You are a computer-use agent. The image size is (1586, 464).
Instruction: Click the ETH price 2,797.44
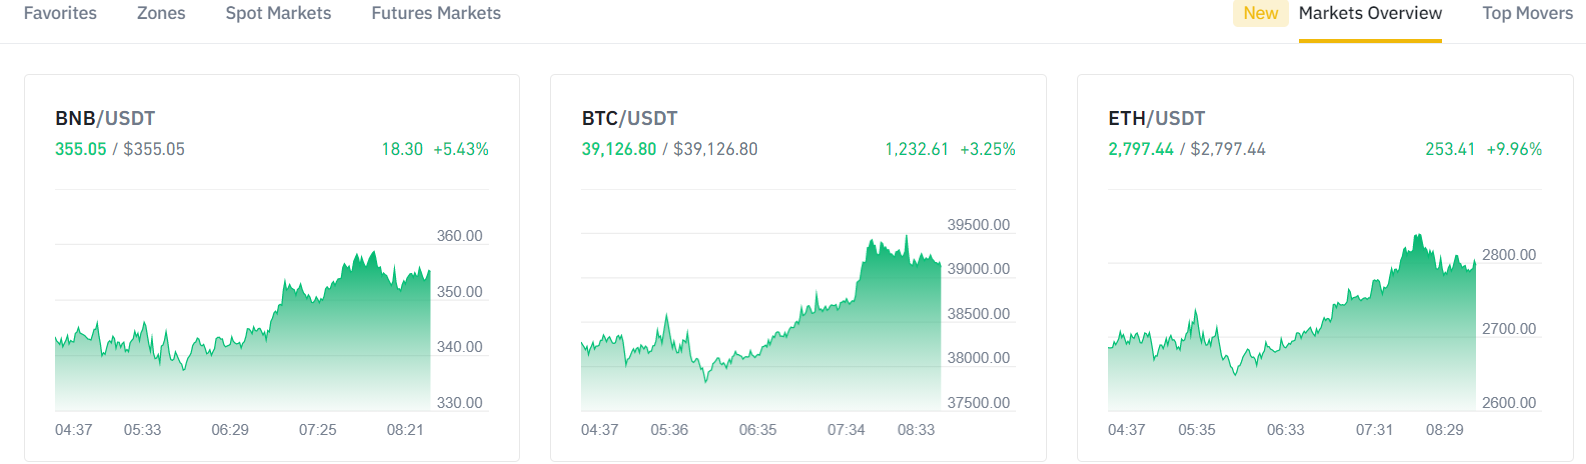[x=1140, y=149]
